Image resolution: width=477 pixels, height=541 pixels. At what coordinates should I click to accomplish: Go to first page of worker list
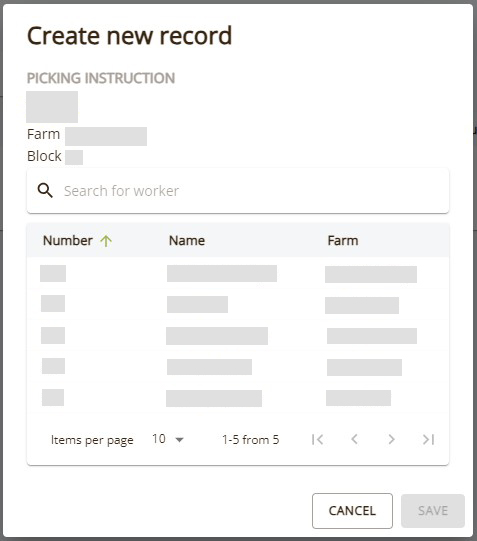(x=317, y=439)
